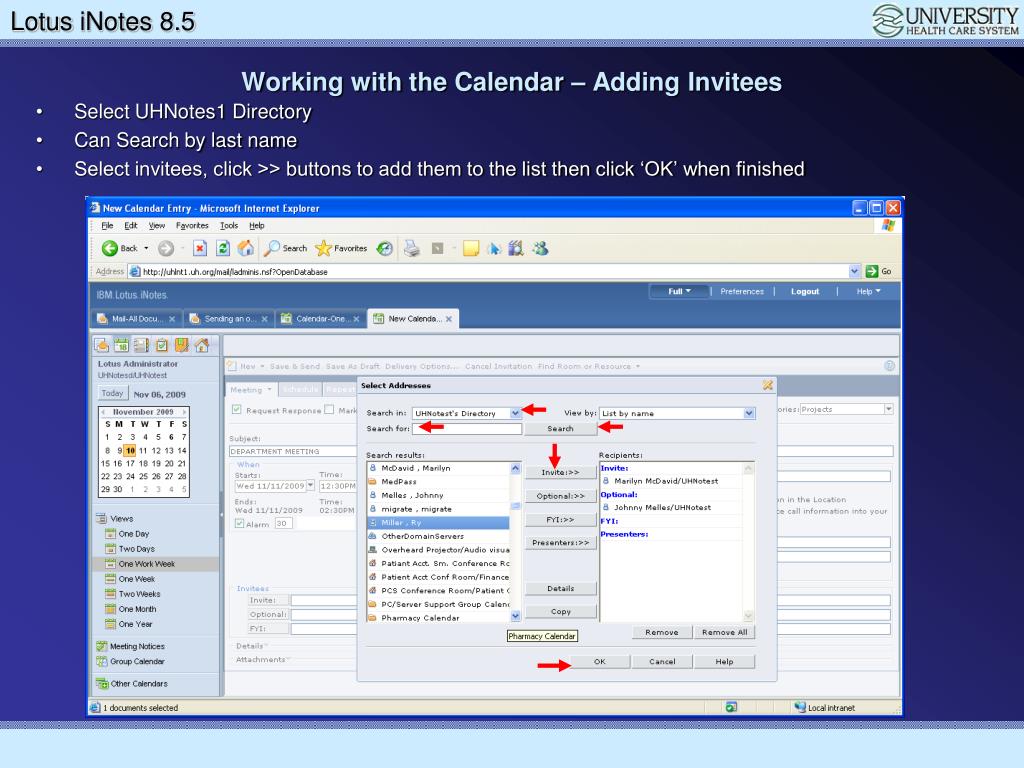
Task: Click the Favorites star icon
Action: tap(323, 248)
